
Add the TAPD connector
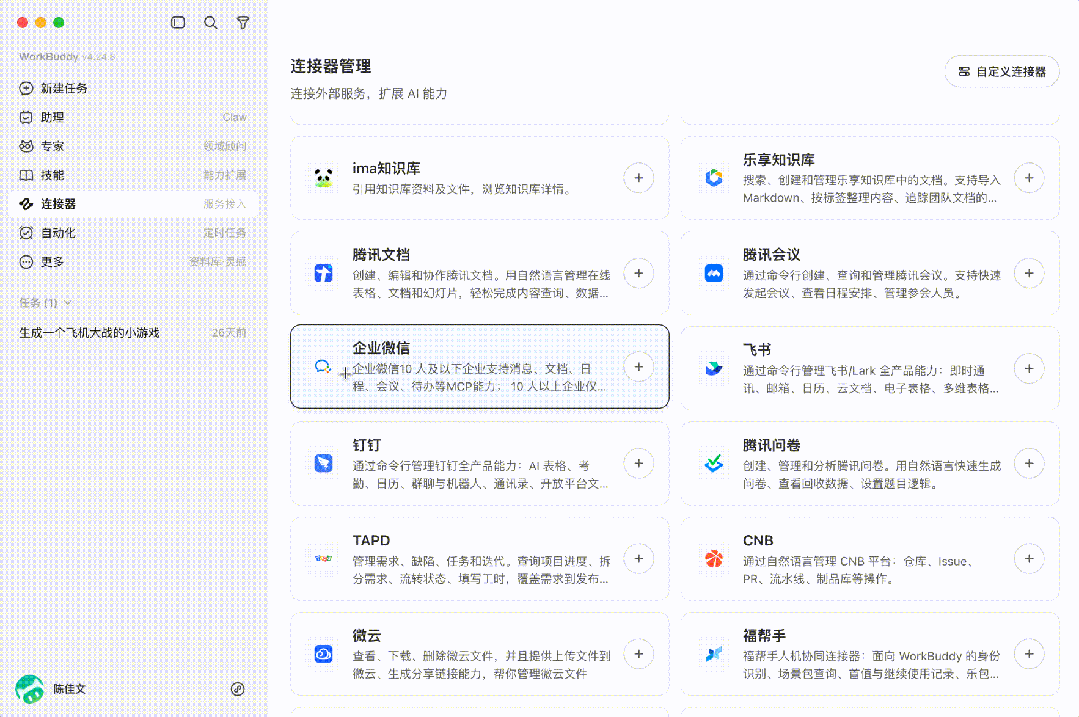pyautogui.click(x=639, y=559)
